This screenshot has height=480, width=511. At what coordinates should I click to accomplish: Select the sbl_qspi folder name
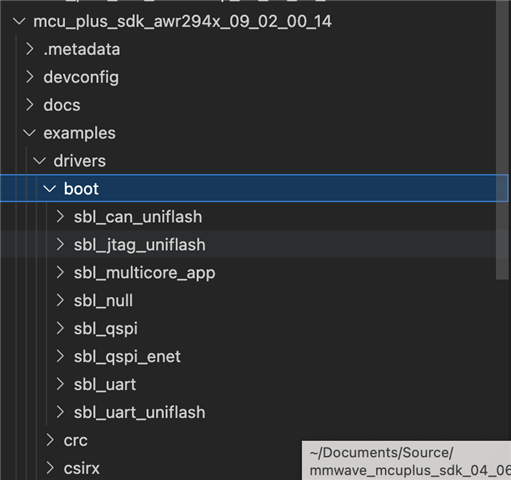tap(106, 329)
